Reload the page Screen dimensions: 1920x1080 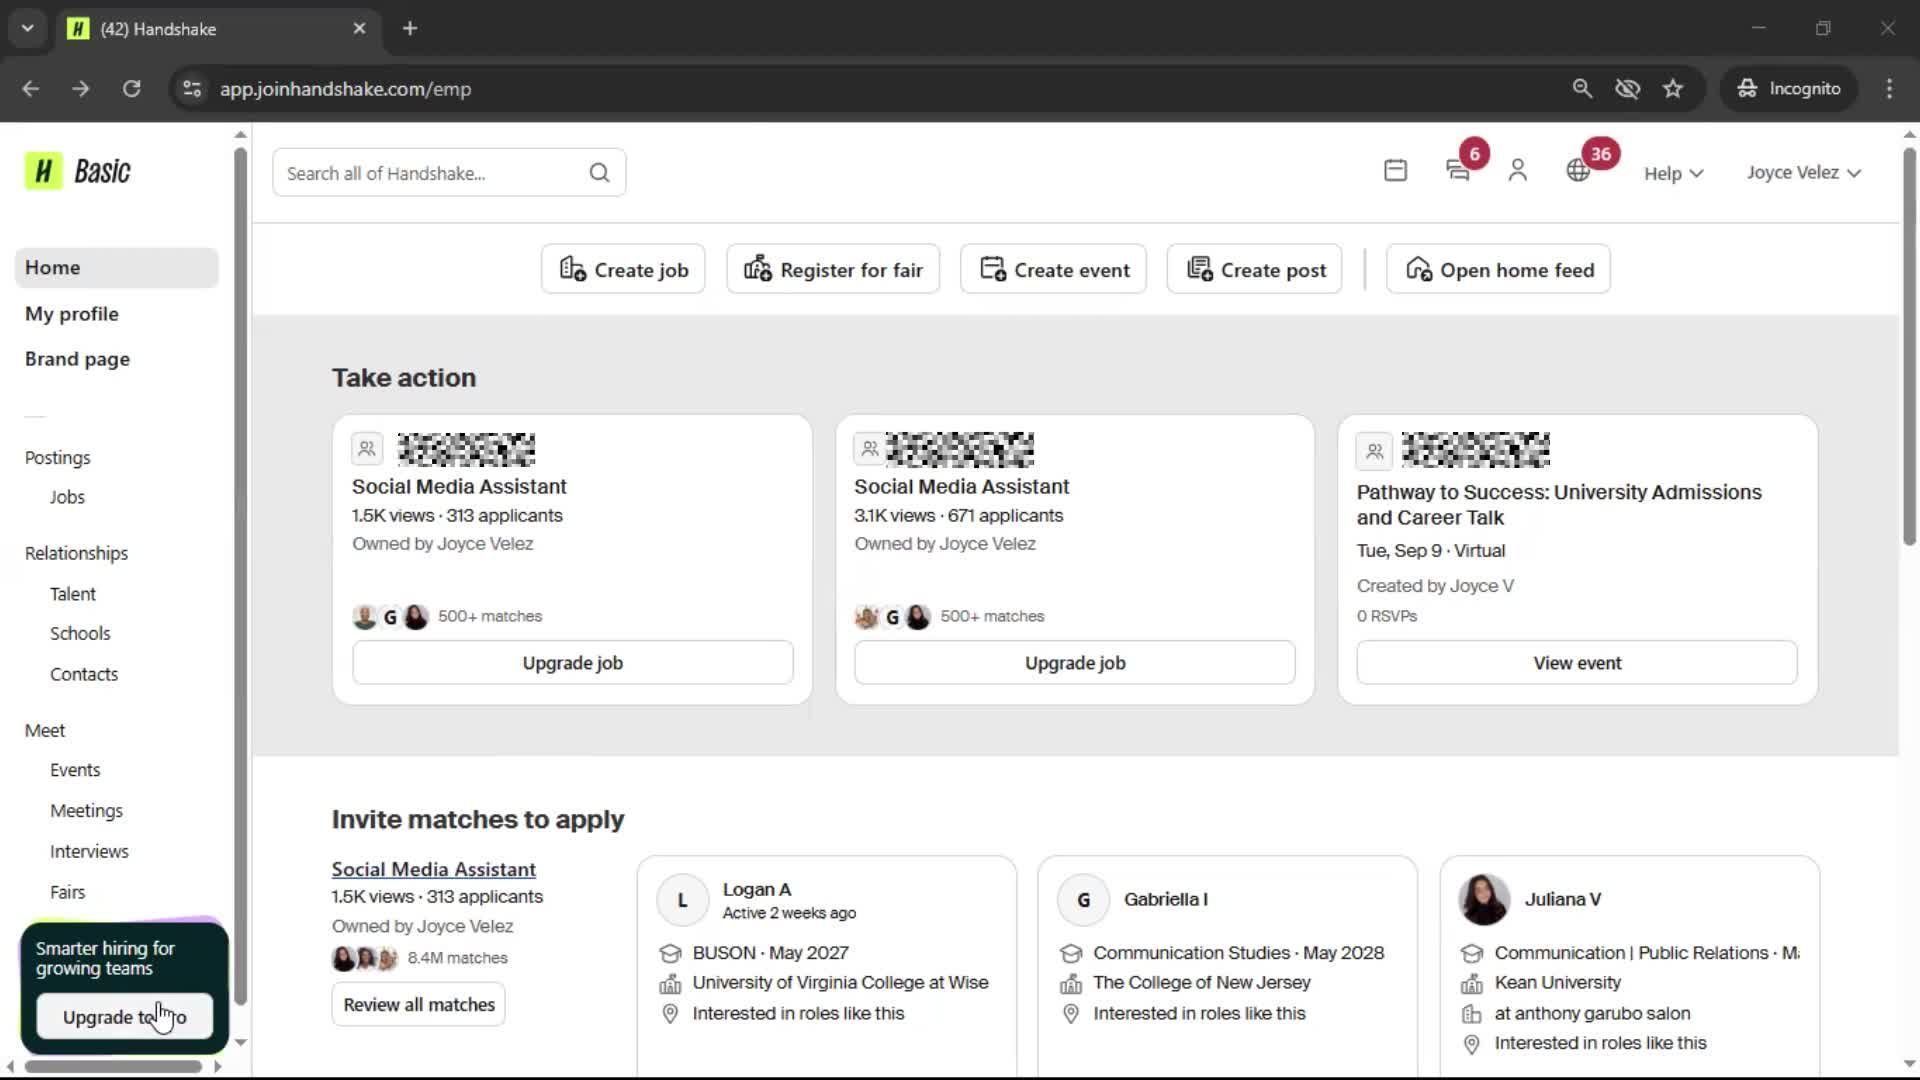click(x=131, y=89)
